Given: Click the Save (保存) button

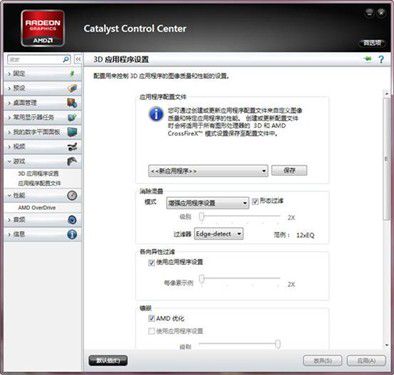Looking at the screenshot, I should click(289, 170).
